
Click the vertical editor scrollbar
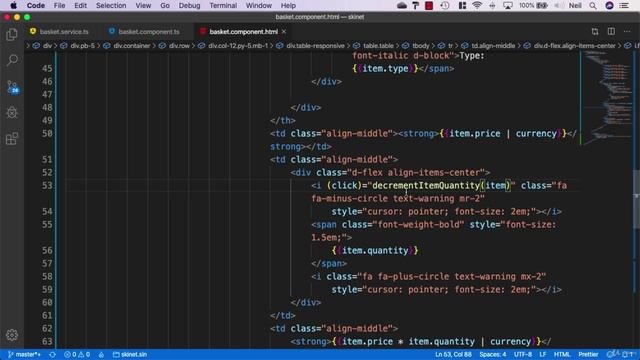(636, 200)
